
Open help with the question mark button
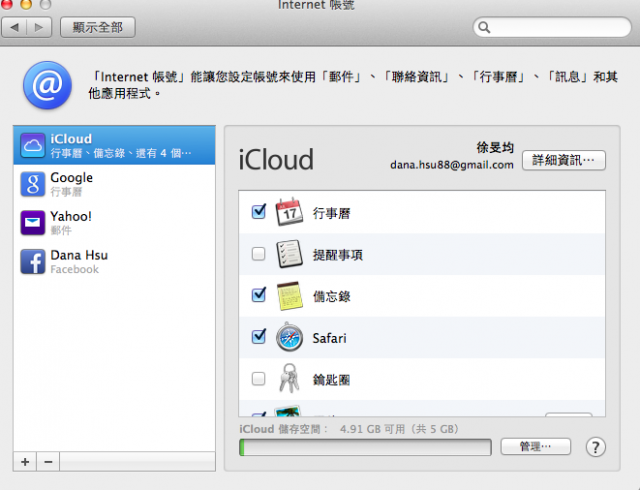[596, 447]
